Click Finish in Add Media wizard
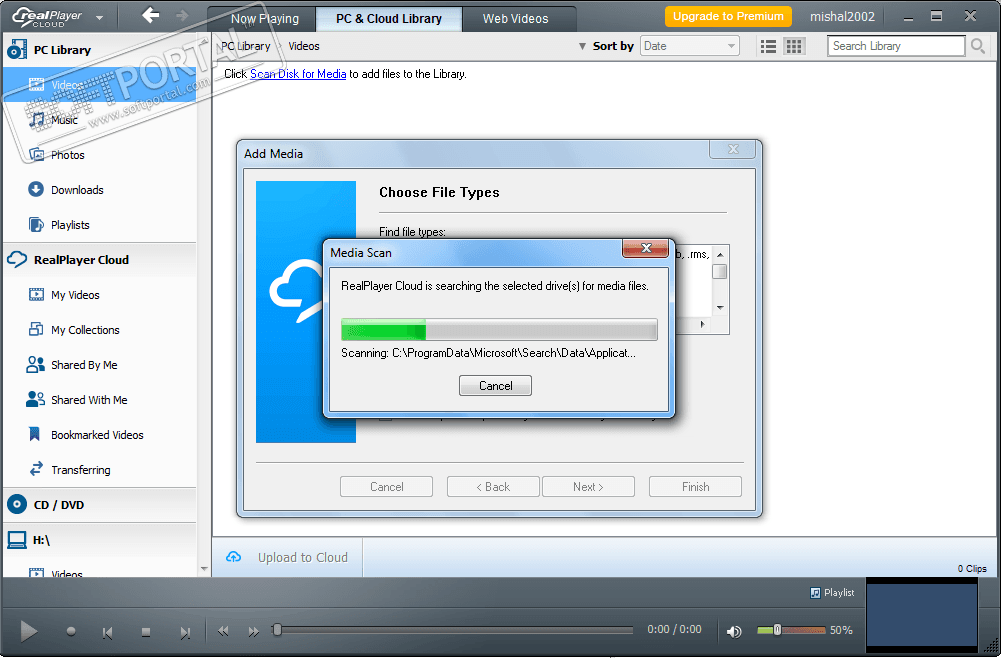Image resolution: width=1001 pixels, height=658 pixels. click(x=695, y=486)
